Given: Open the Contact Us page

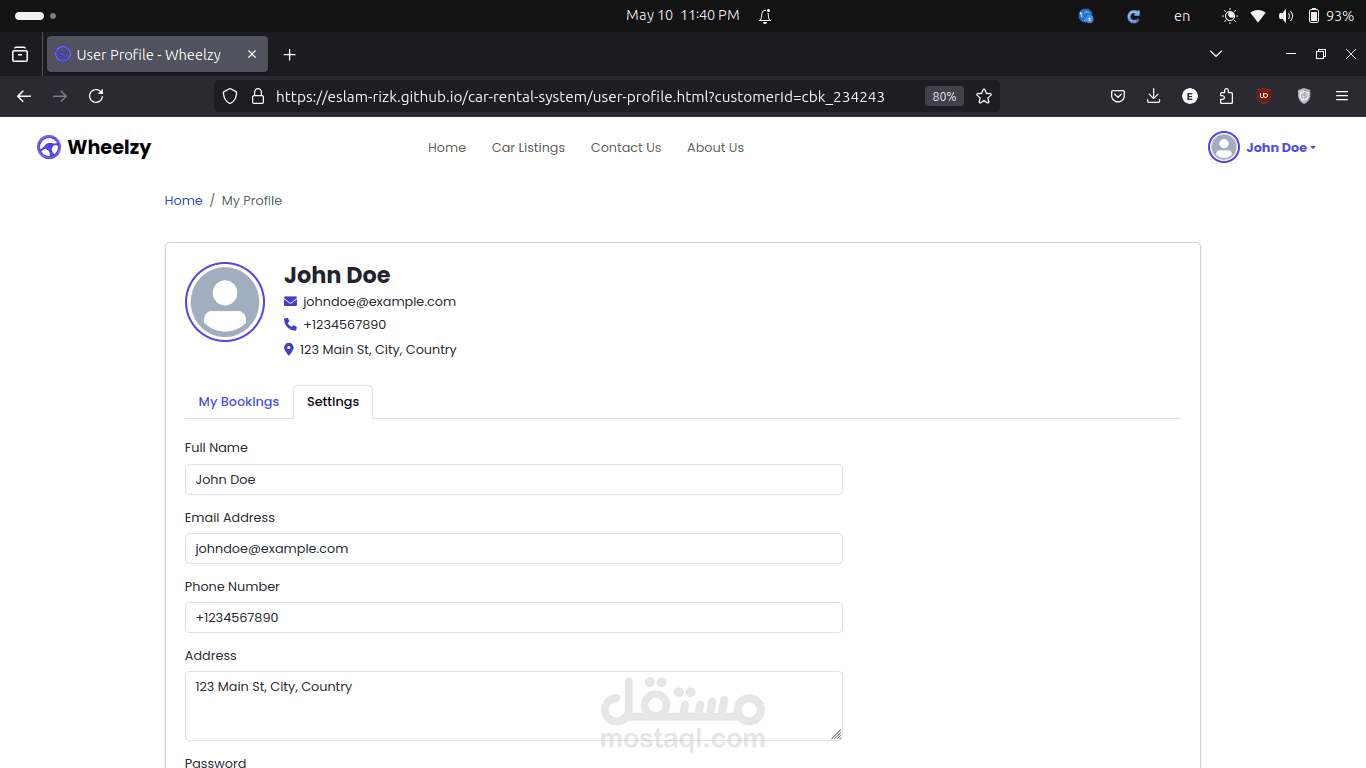Looking at the screenshot, I should 626,148.
